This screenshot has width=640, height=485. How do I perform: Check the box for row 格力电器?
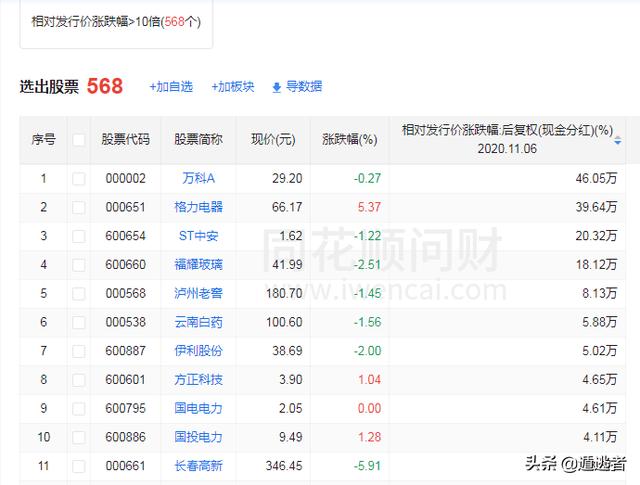click(78, 207)
